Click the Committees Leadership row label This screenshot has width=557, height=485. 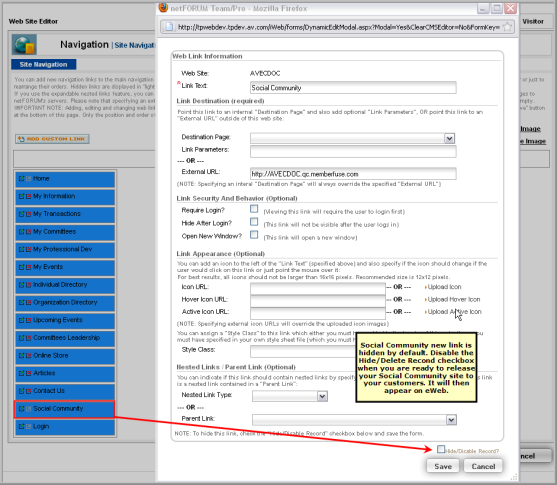click(x=66, y=338)
